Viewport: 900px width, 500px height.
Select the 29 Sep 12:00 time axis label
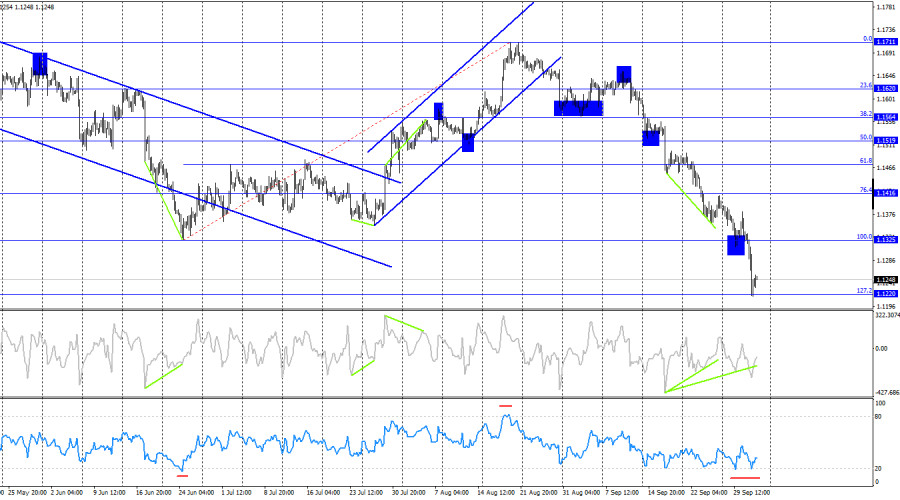751,493
